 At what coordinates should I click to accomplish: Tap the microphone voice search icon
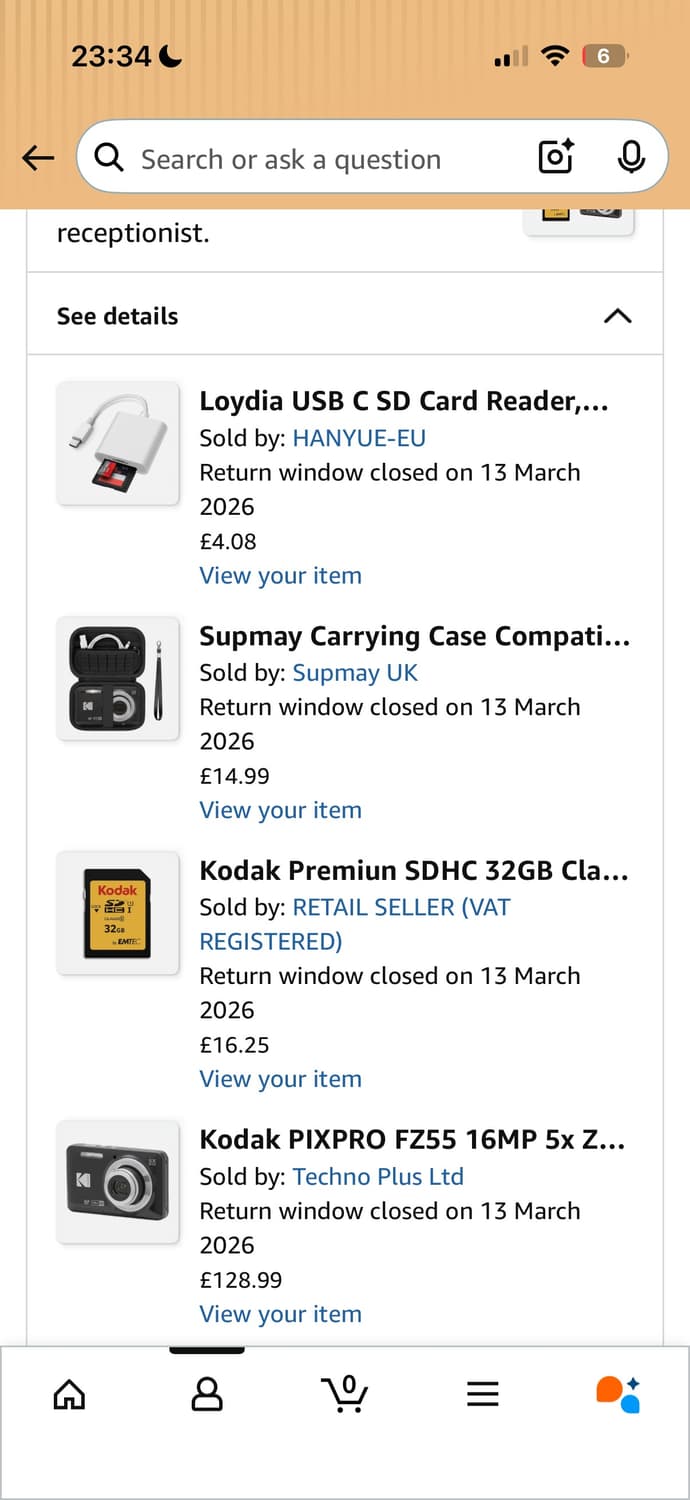click(631, 157)
